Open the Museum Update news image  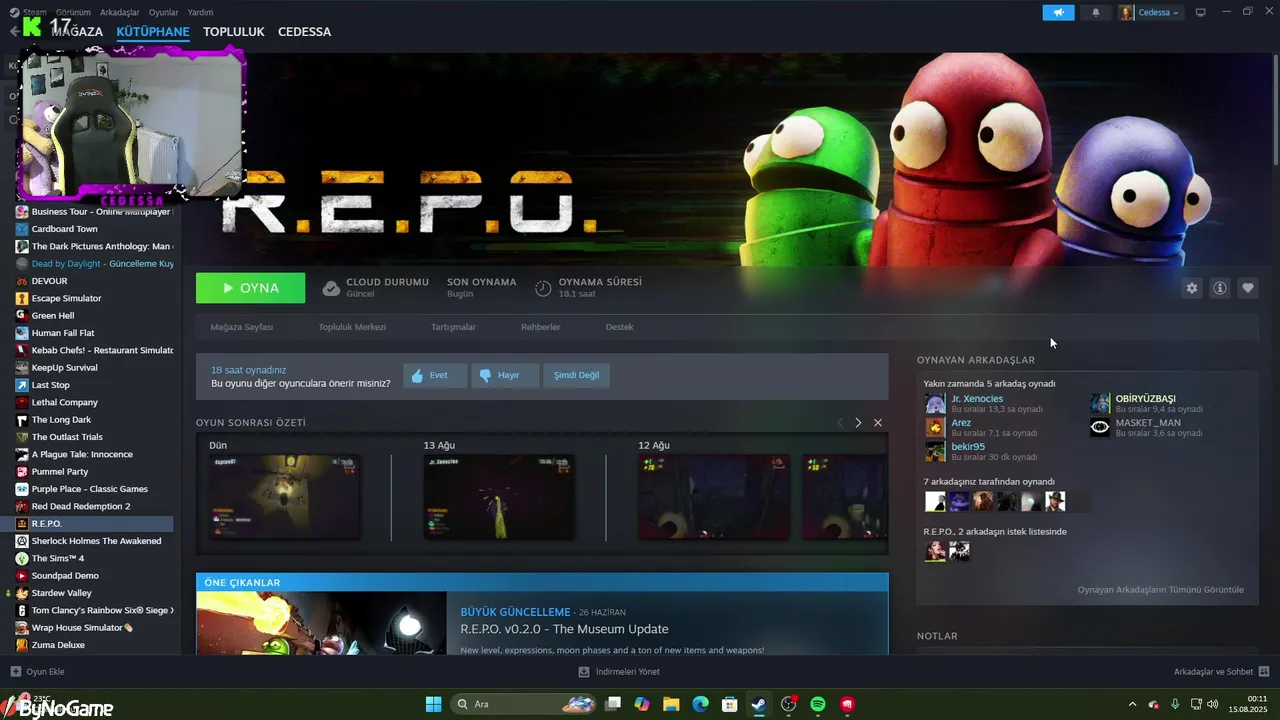[321, 623]
